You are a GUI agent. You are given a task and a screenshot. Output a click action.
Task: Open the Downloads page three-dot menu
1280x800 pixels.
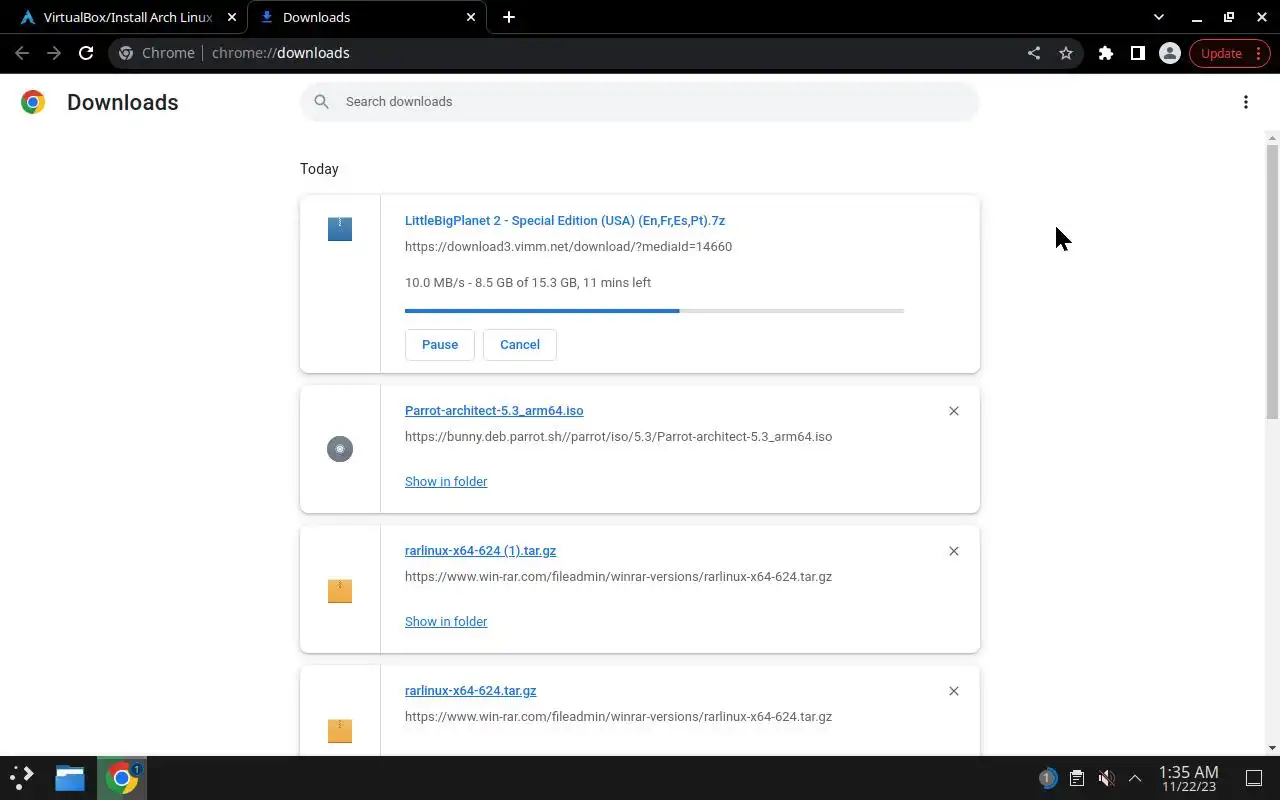coord(1245,102)
